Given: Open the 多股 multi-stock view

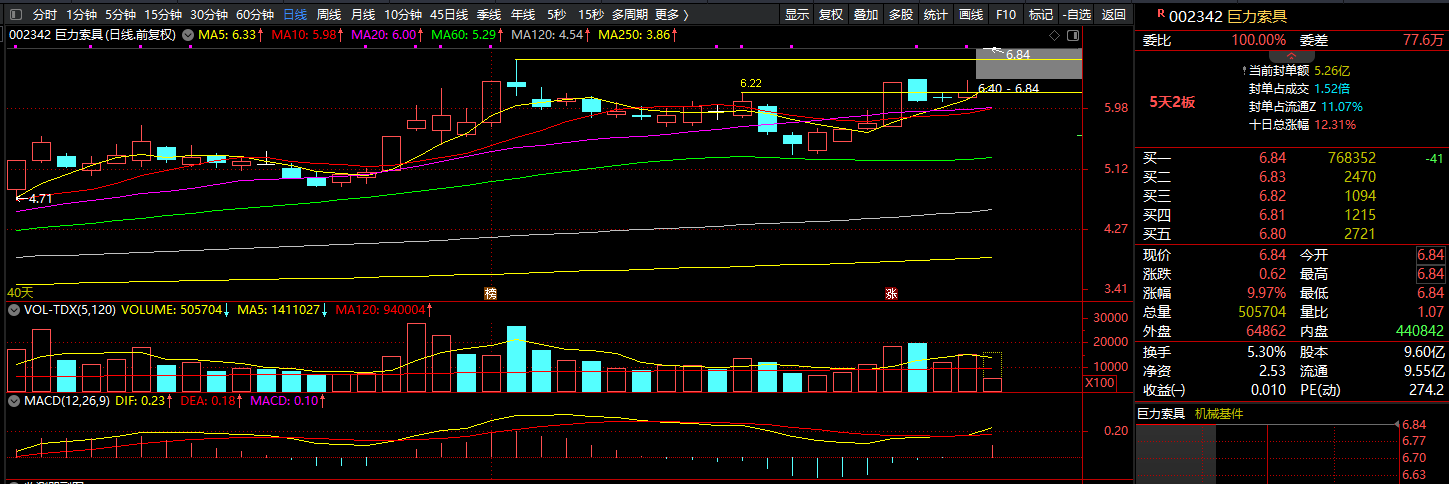Looking at the screenshot, I should [901, 15].
